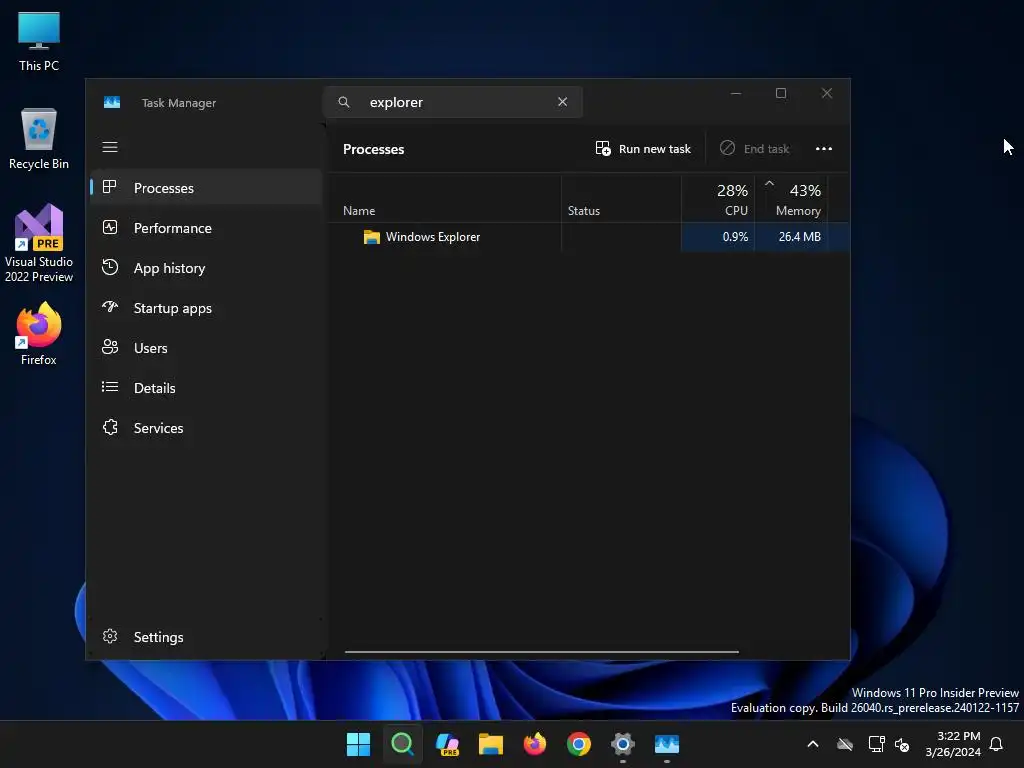The width and height of the screenshot is (1024, 768).
Task: Switch to the Users page
Action: (x=206, y=348)
